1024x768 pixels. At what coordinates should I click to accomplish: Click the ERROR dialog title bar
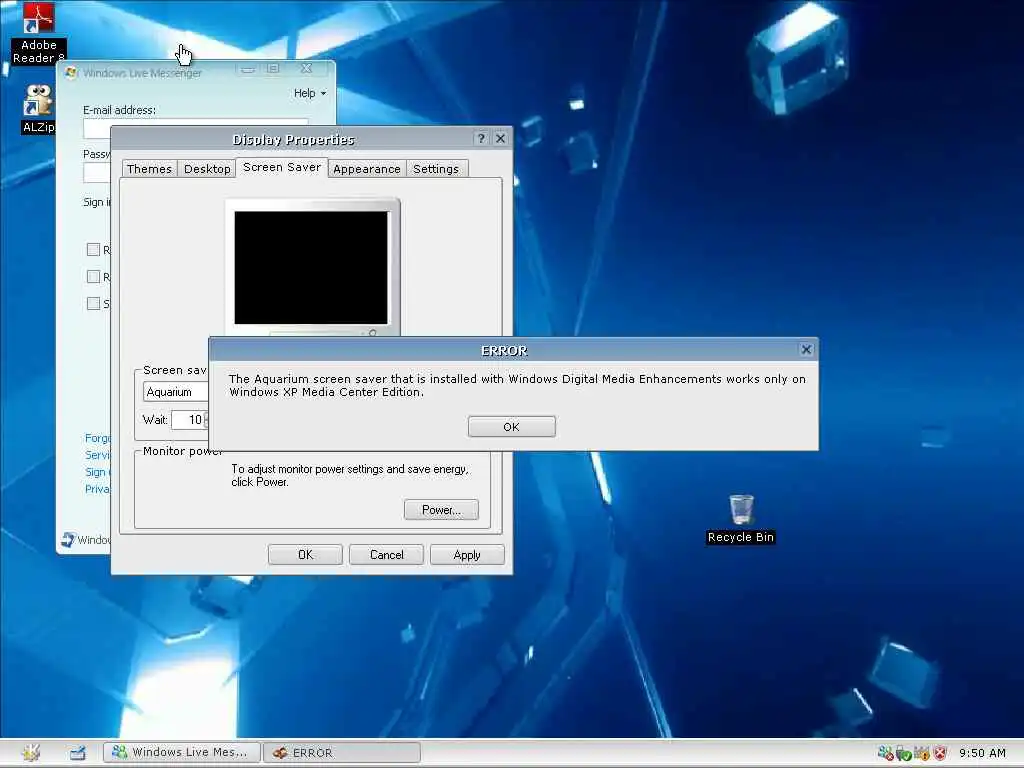click(x=504, y=350)
